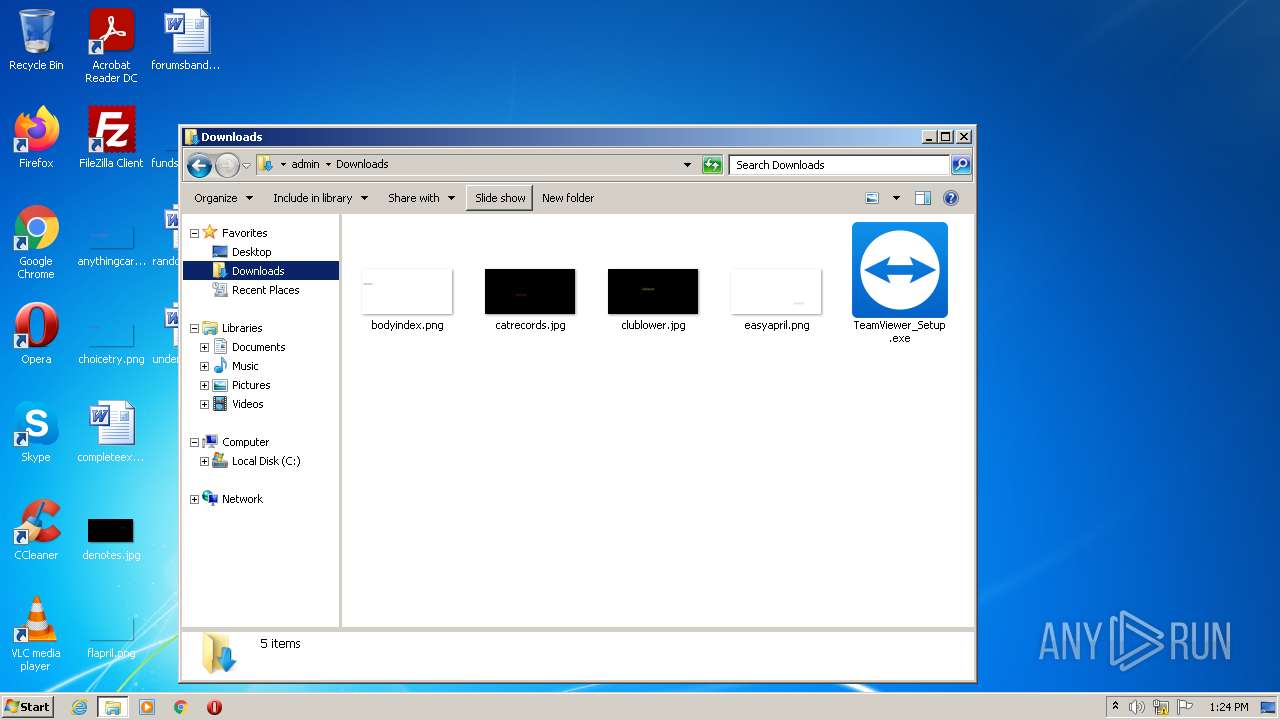Open Explorer Help question mark icon
The height and width of the screenshot is (720, 1280).
click(x=951, y=198)
